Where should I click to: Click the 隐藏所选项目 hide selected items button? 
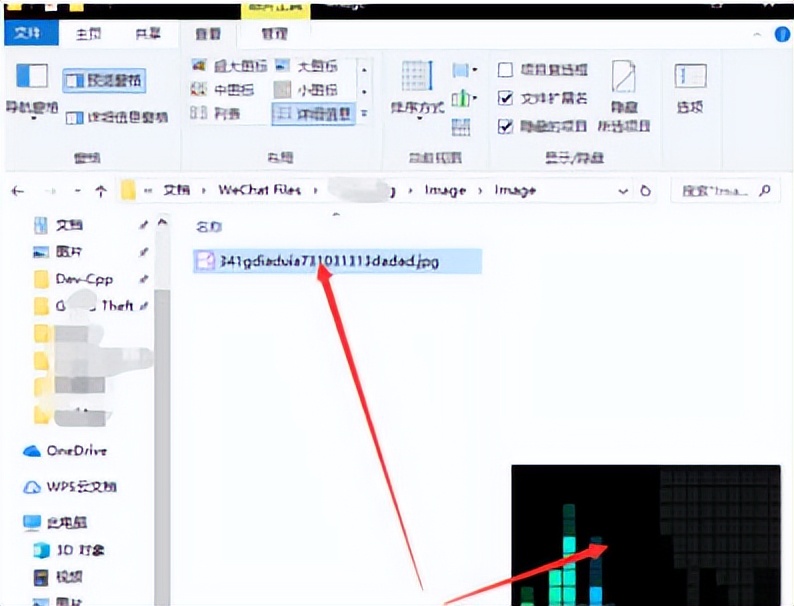pyautogui.click(x=624, y=96)
